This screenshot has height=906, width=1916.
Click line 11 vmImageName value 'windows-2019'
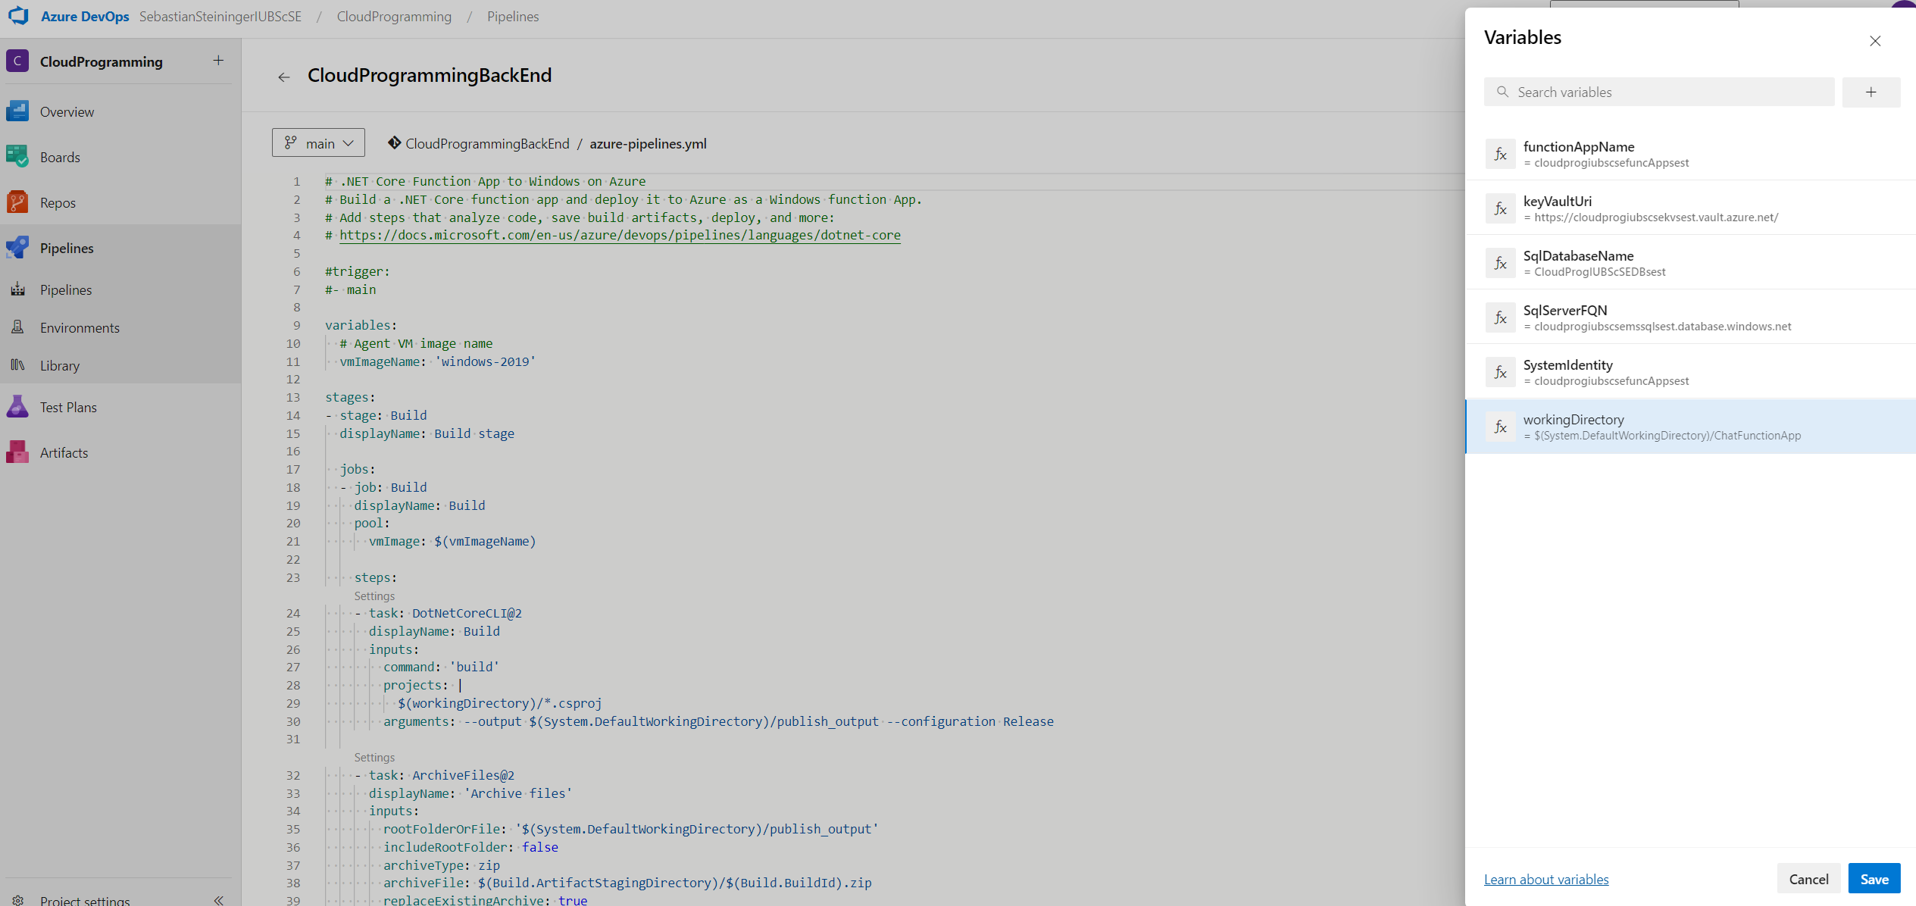pyautogui.click(x=485, y=361)
